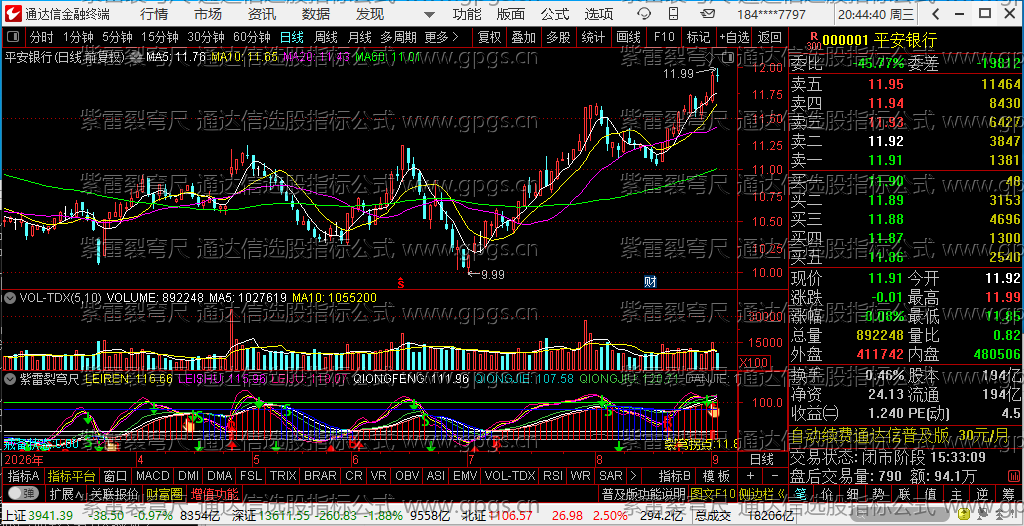Click the minus button next to 模板
The width and height of the screenshot is (1024, 526).
774,475
